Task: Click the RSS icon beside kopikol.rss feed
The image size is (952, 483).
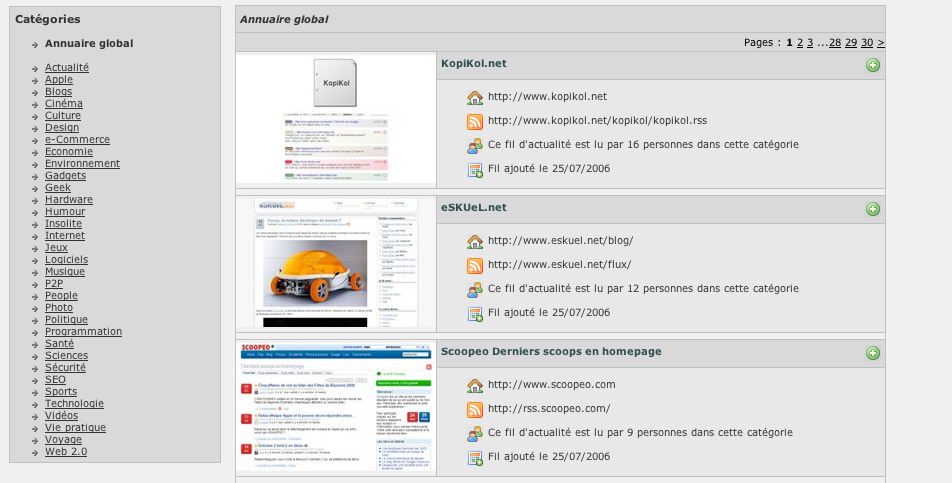Action: tap(475, 121)
